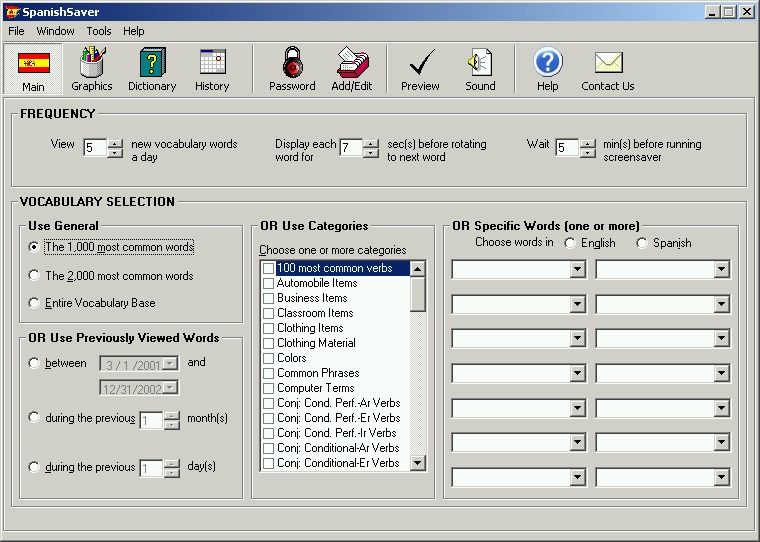
Task: Select 'during the previous month(s)' radio button
Action: 33,417
